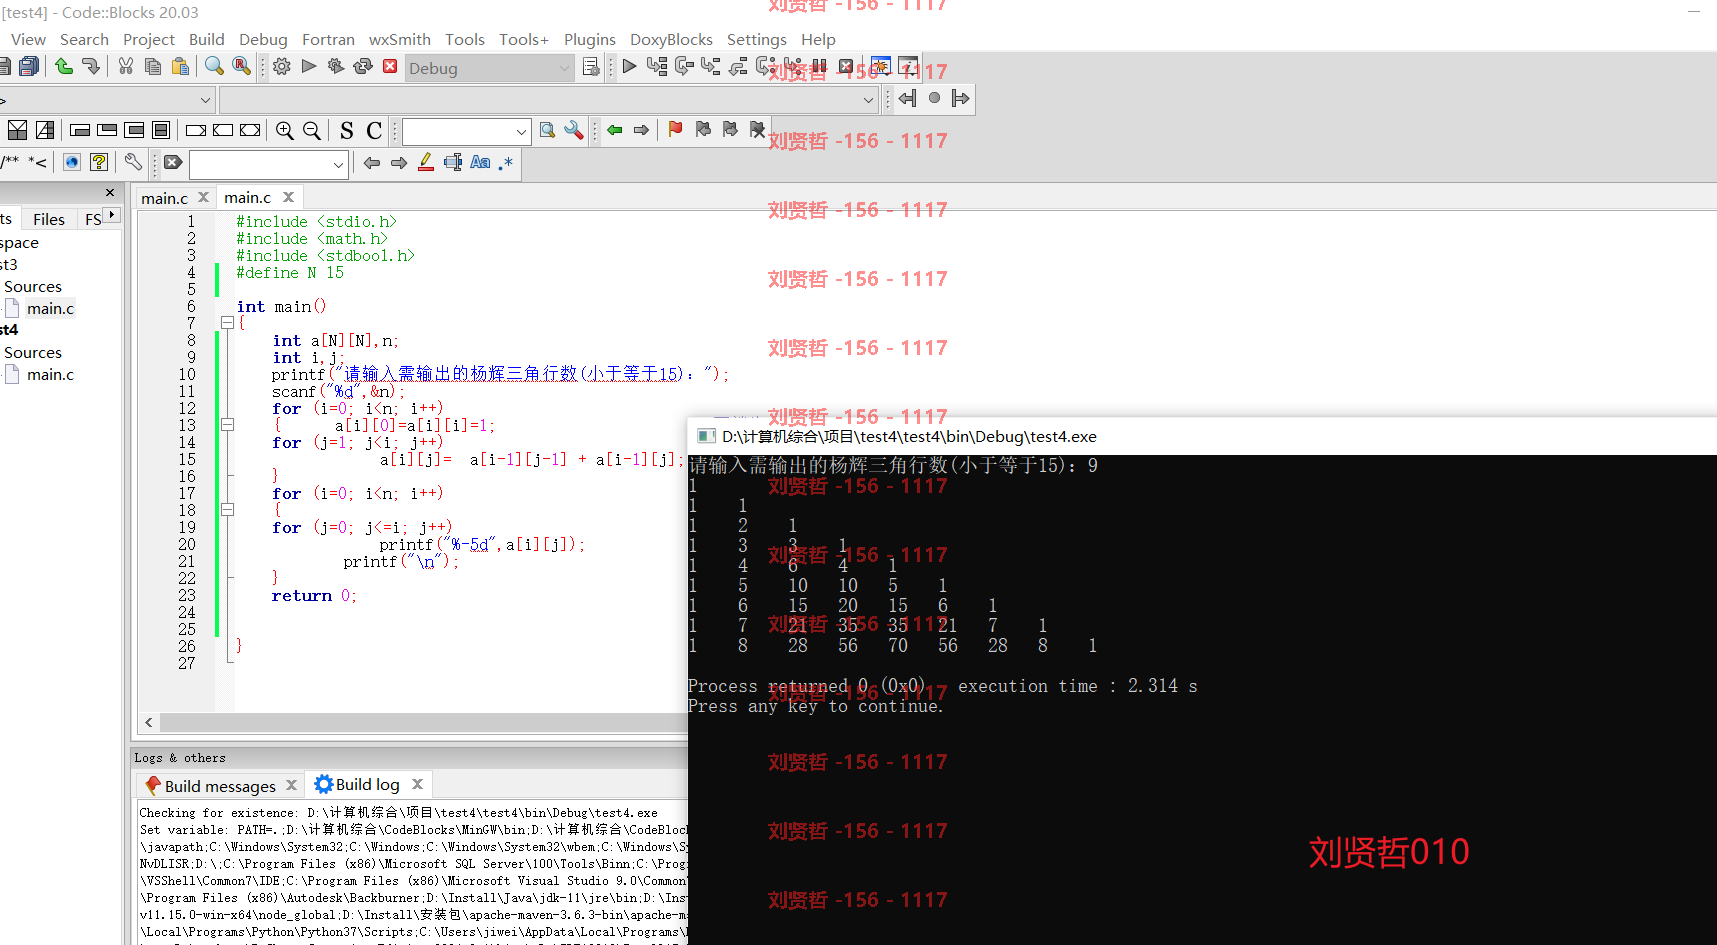Click the Build gear icon

pyautogui.click(x=282, y=66)
